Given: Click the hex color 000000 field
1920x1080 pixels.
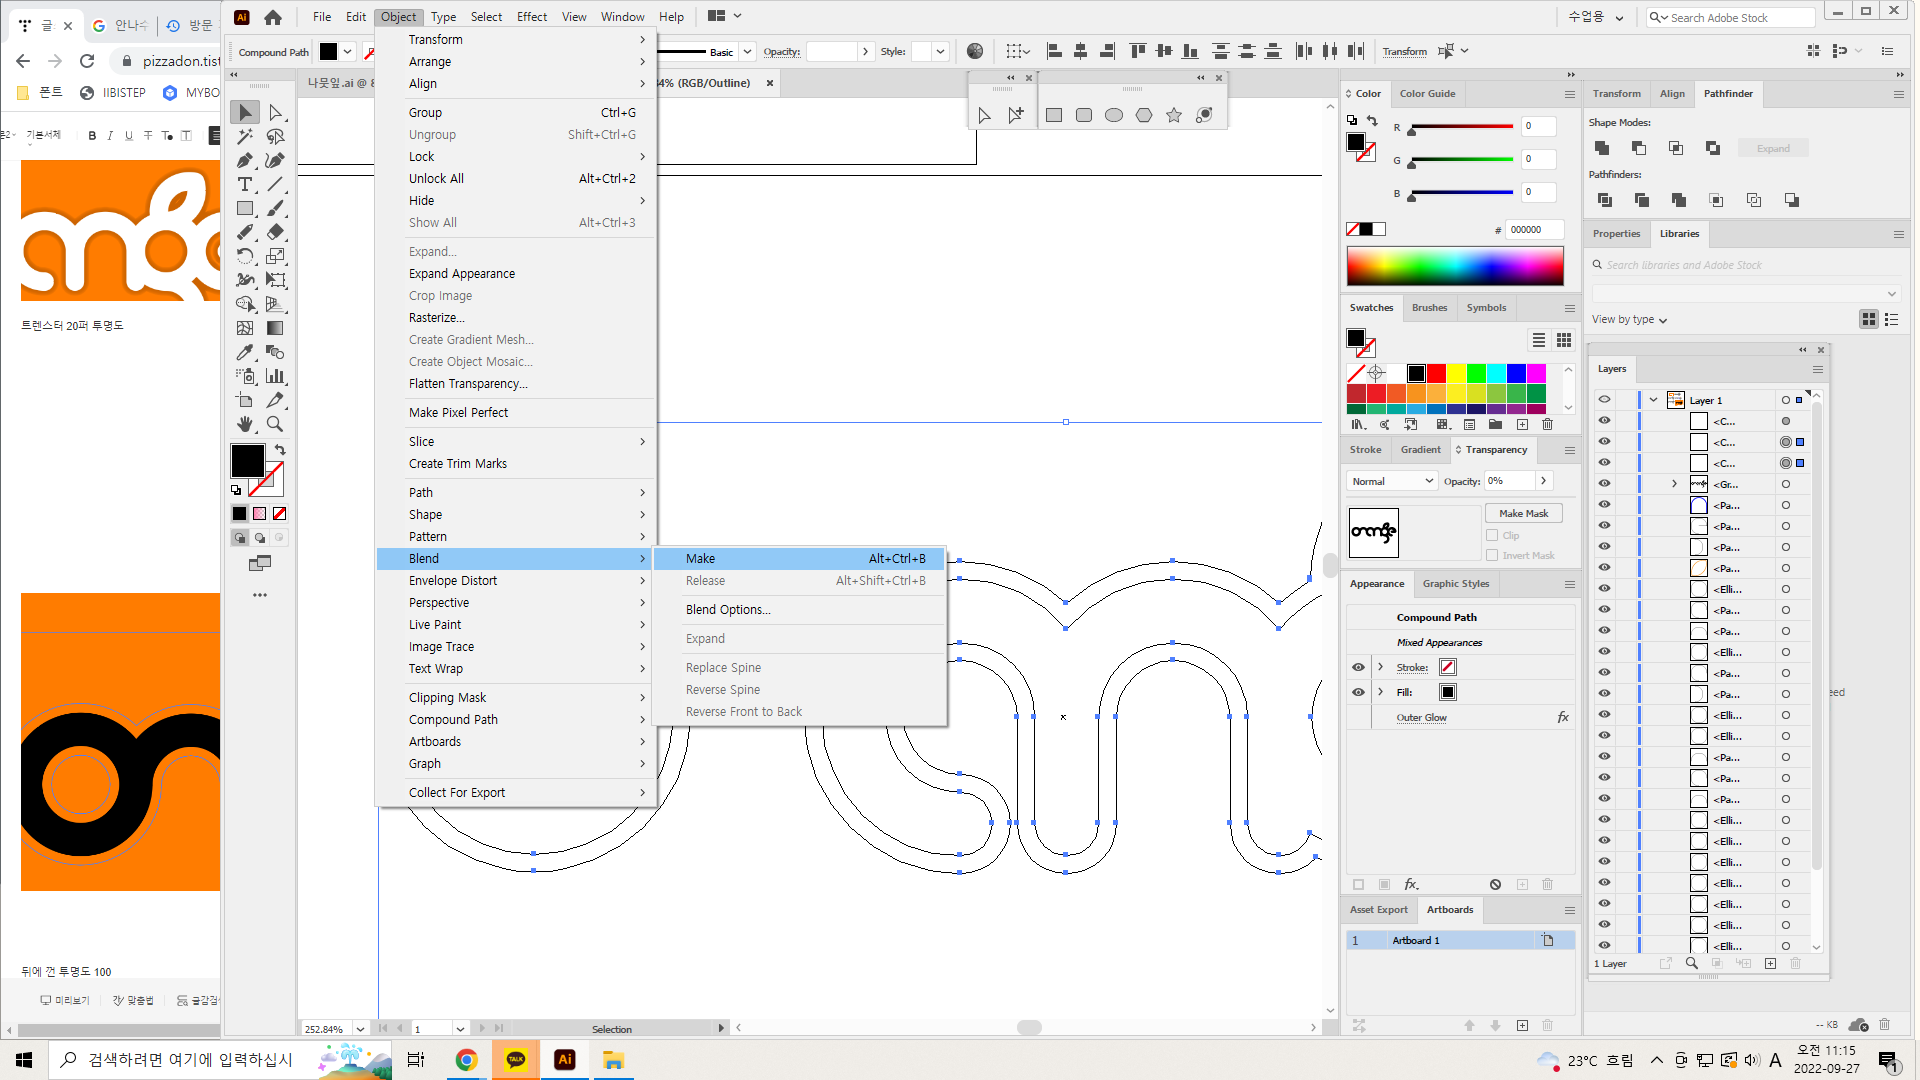Looking at the screenshot, I should click(x=1533, y=230).
